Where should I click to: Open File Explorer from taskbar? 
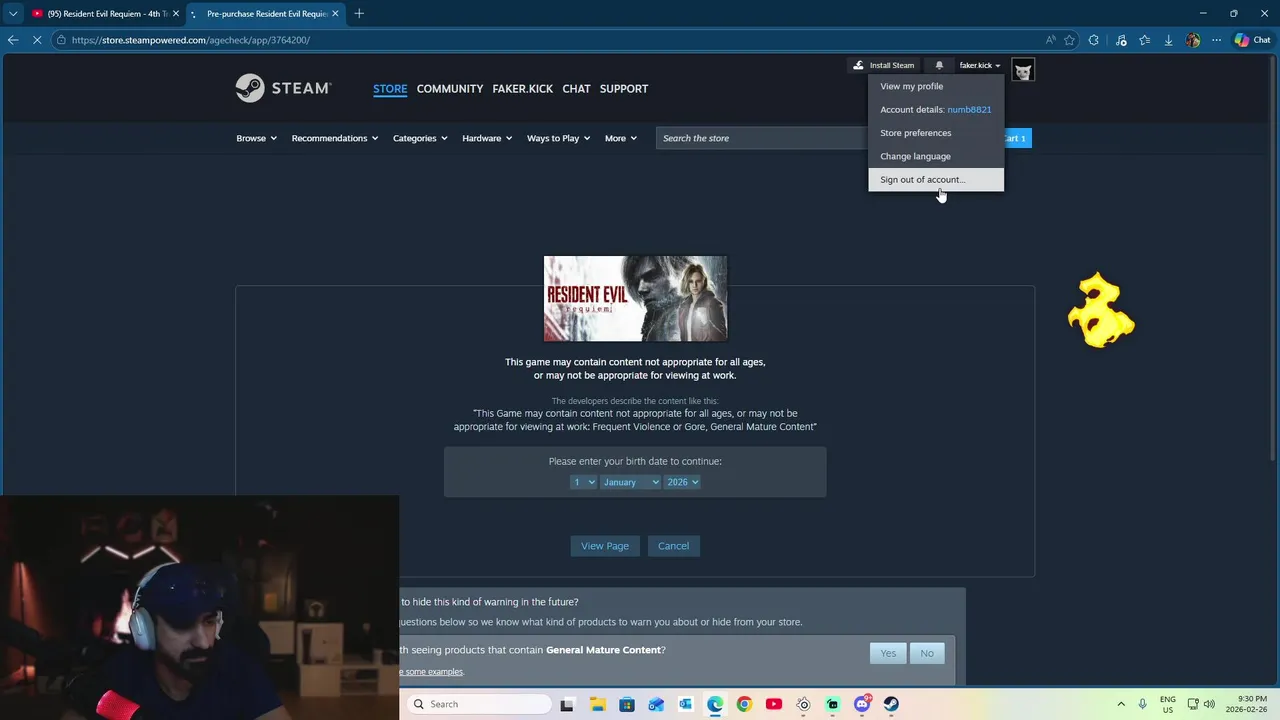point(597,704)
